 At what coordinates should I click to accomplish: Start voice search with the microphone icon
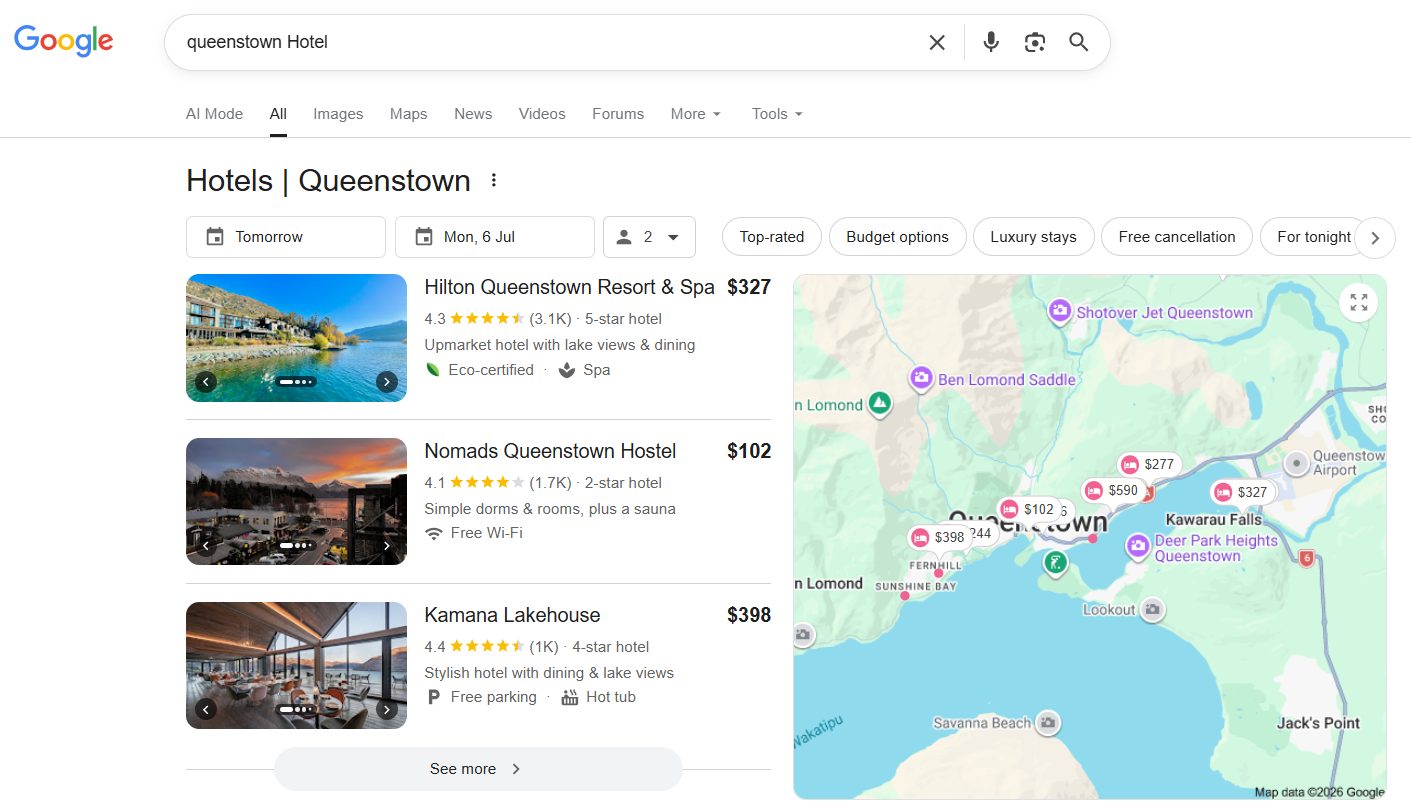(991, 42)
